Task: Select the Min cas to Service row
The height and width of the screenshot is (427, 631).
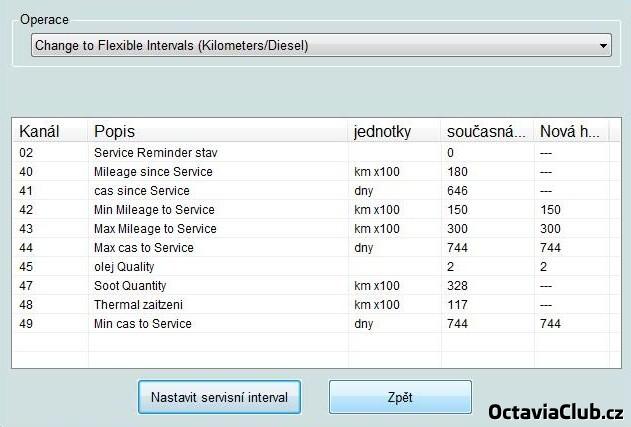Action: [143, 324]
